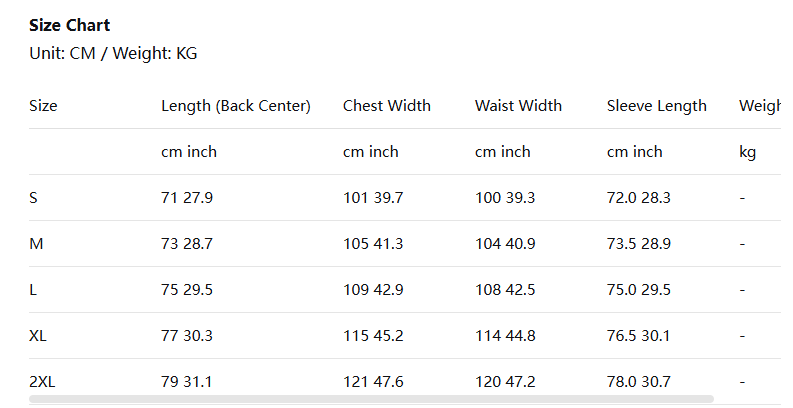Select the 2XL size row label
Viewport: 793px width, 408px height.
tap(43, 382)
